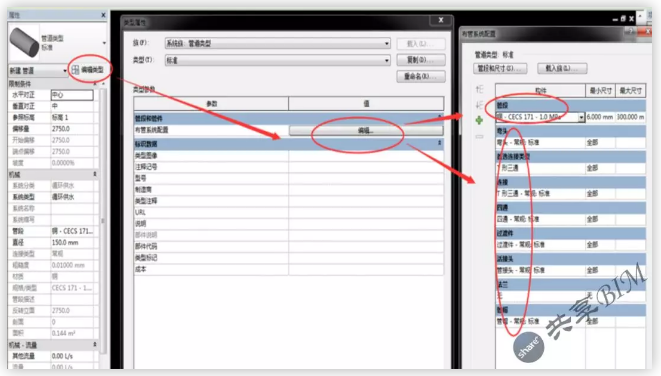Screen dimensions: 661x376
Task: Click the 复制 (Duplicate) button
Action: [421, 60]
